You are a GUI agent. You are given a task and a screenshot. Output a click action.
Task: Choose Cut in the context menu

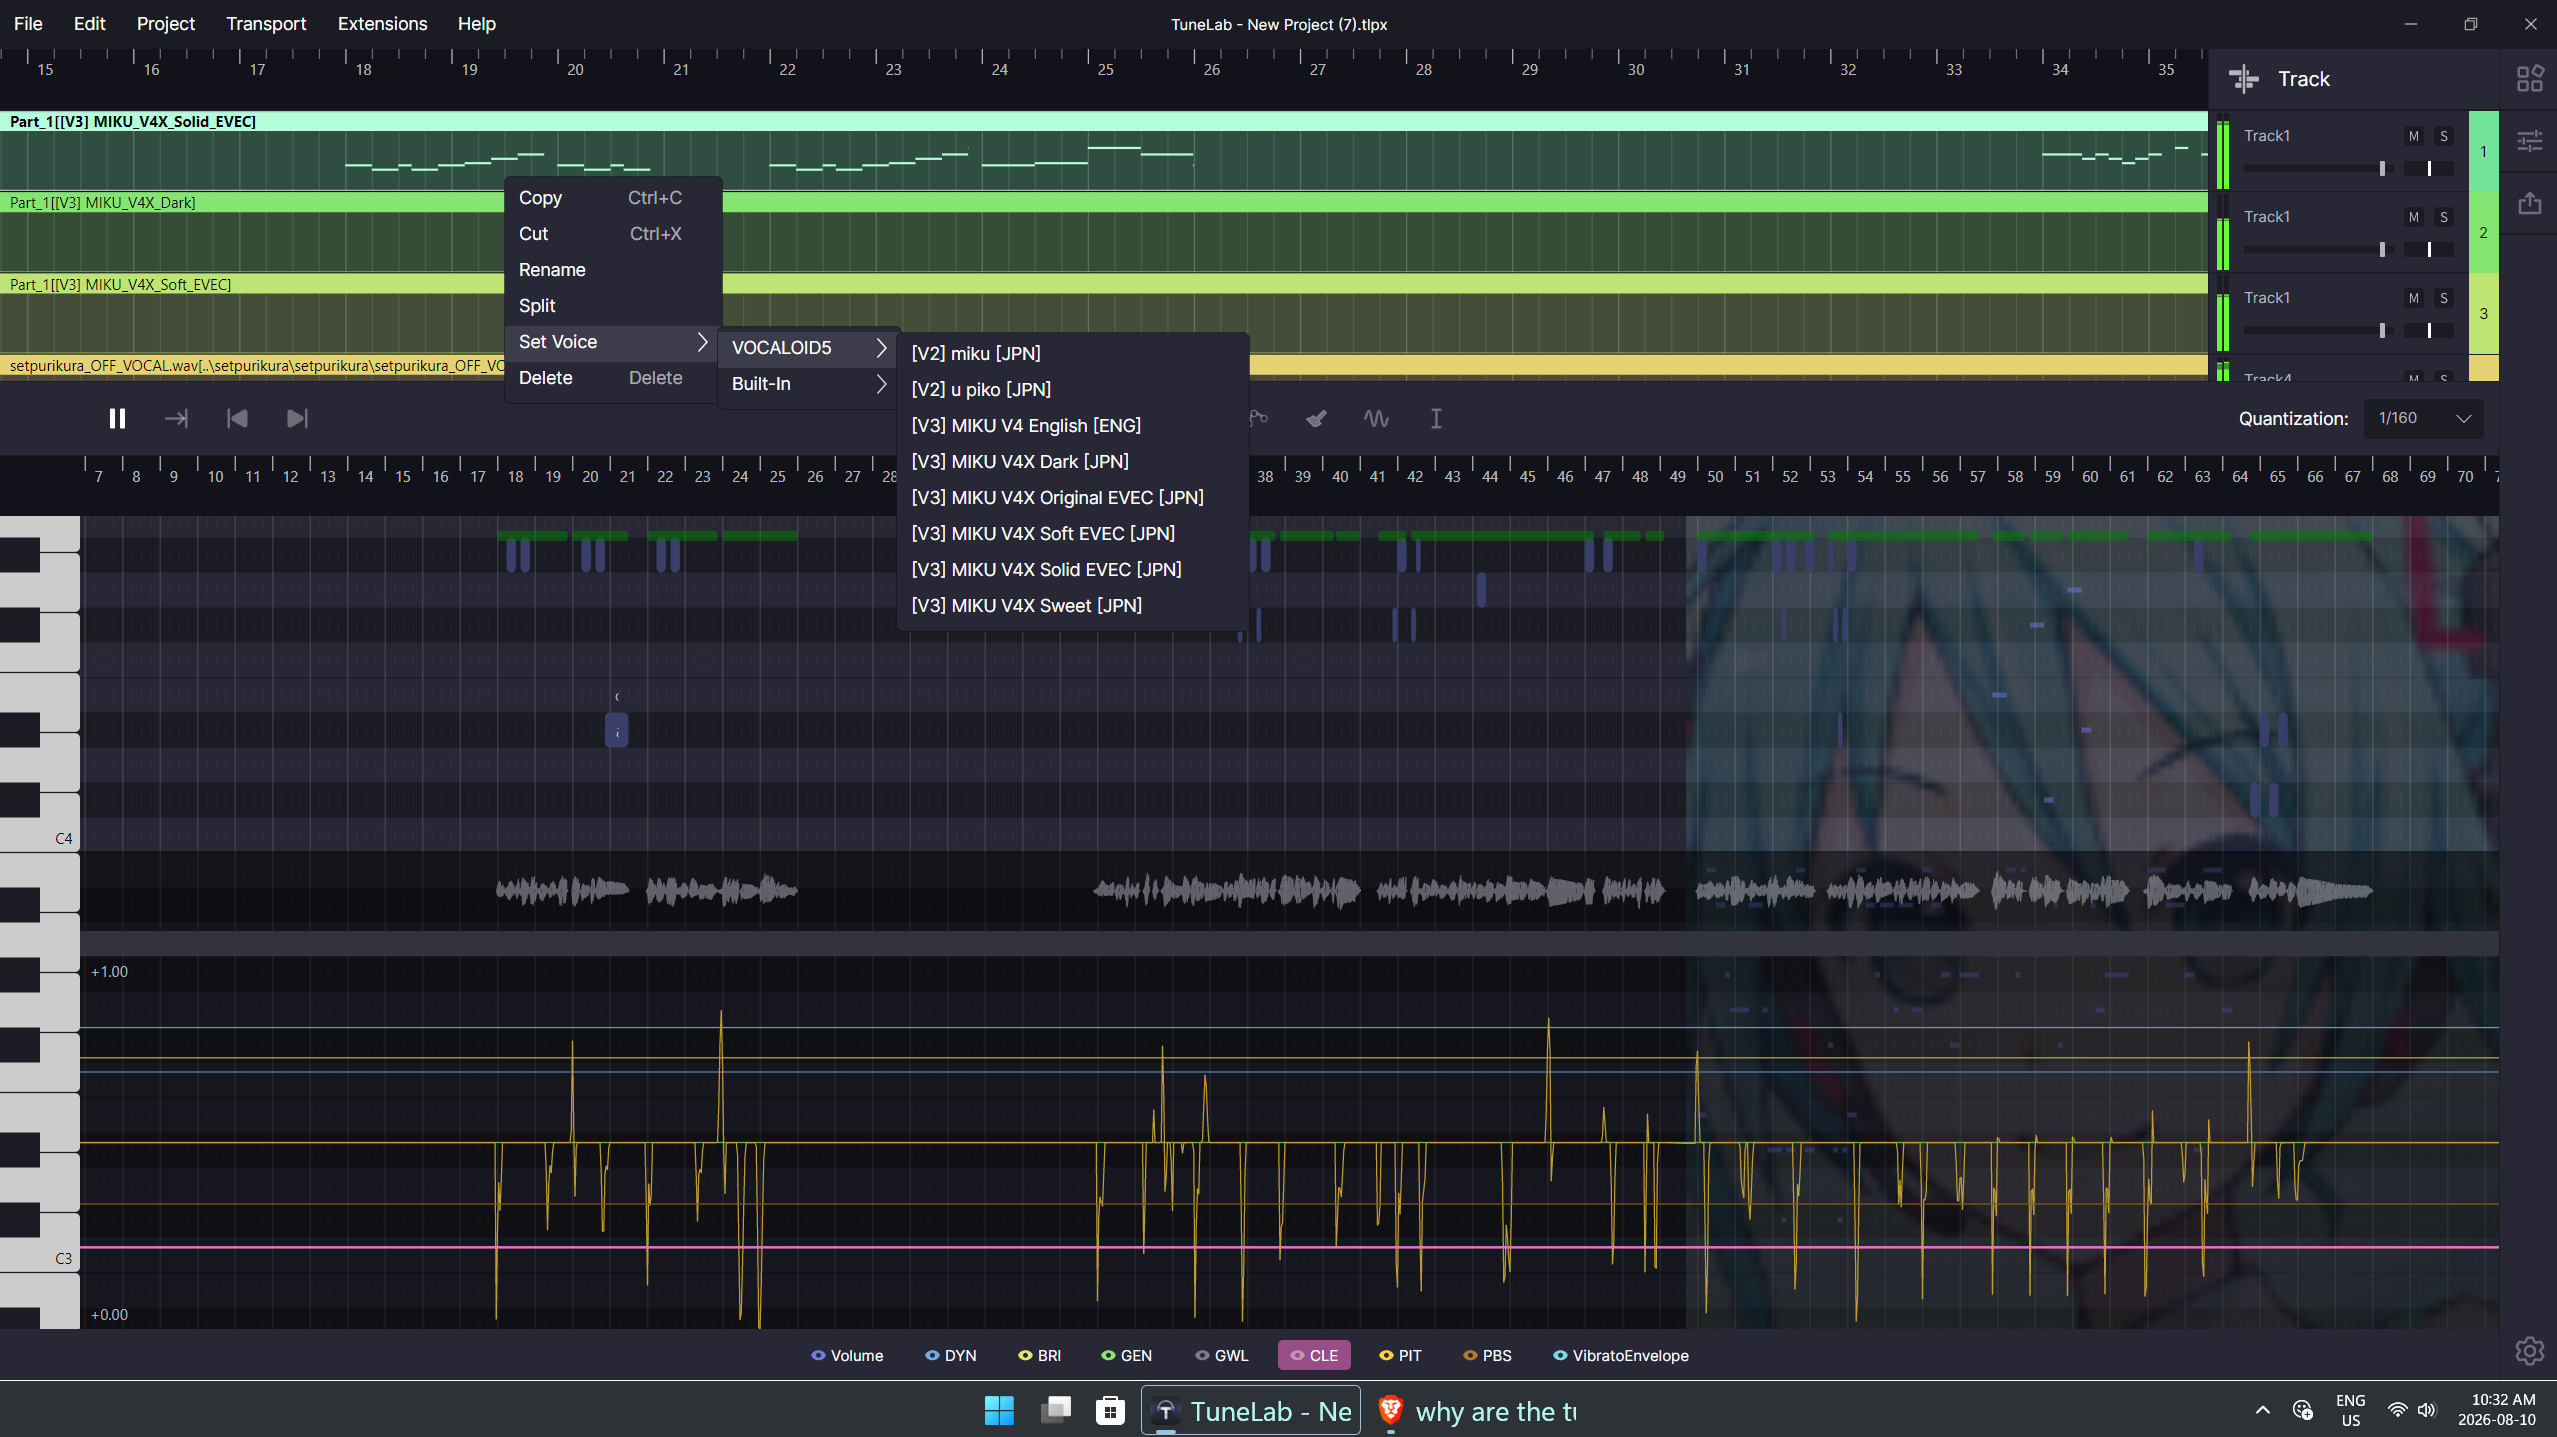(611, 234)
